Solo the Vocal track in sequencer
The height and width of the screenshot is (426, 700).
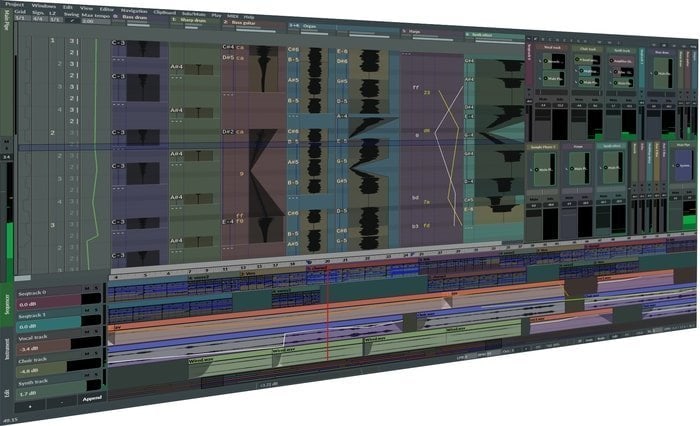pos(96,331)
